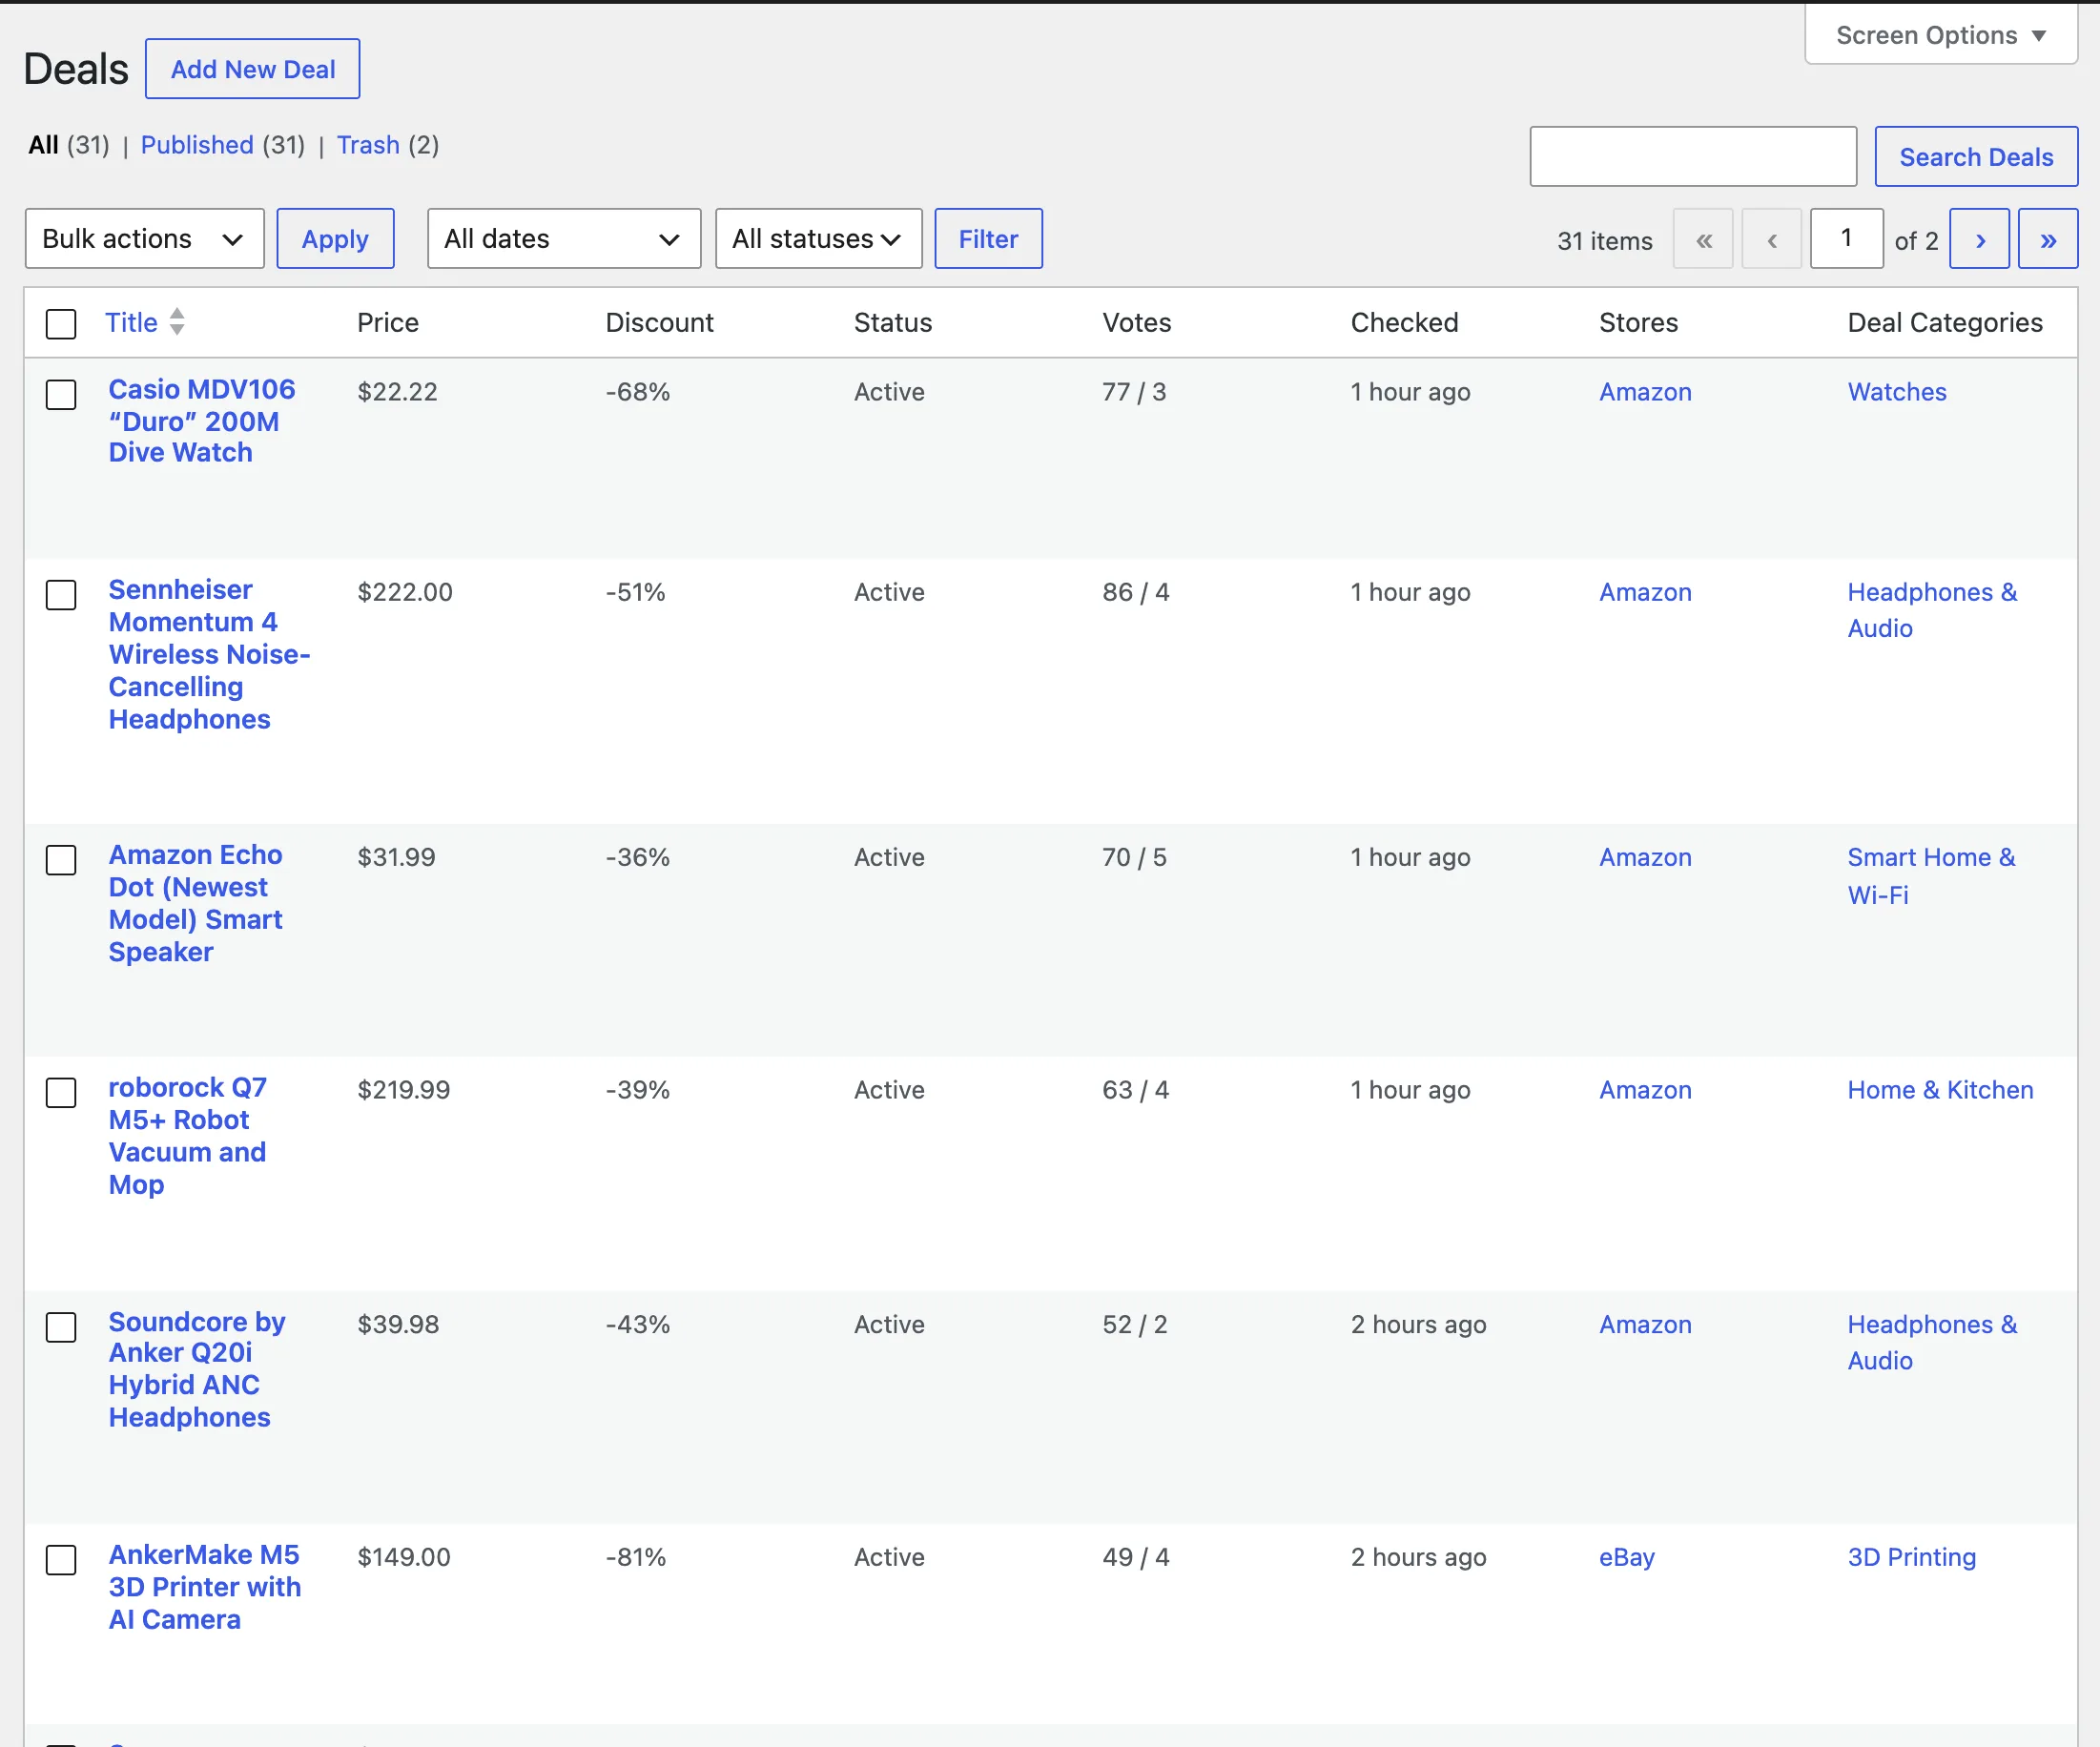Open the roborock Q7 M5+ deal
The width and height of the screenshot is (2100, 1747).
point(188,1136)
